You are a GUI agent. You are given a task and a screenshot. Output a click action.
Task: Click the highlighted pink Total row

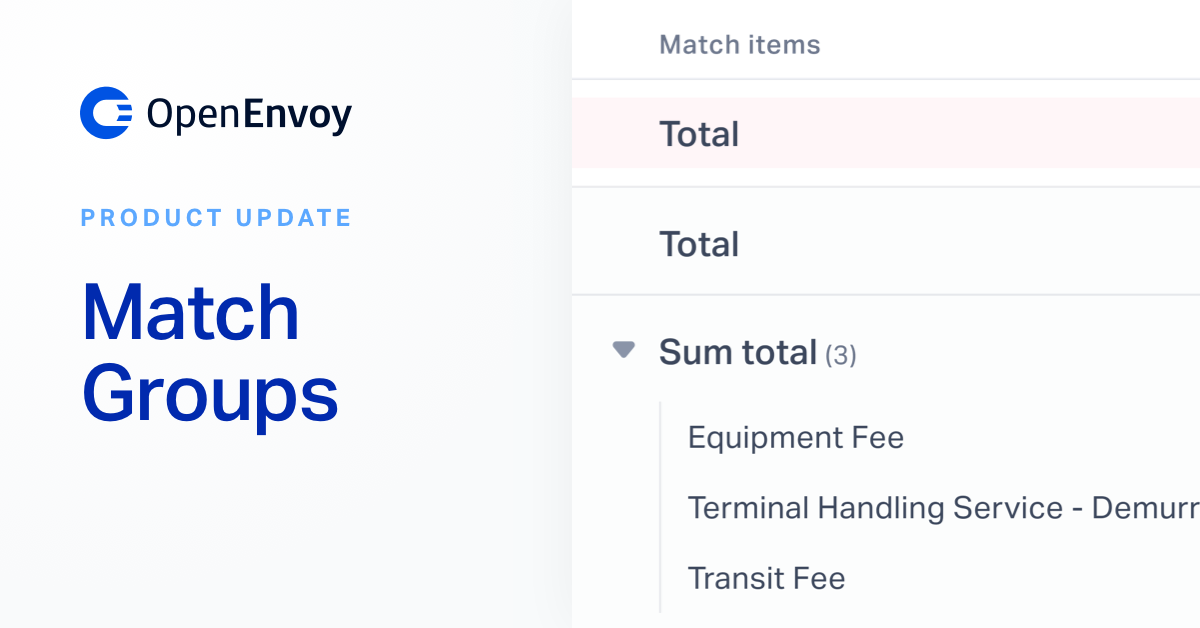pyautogui.click(x=886, y=133)
